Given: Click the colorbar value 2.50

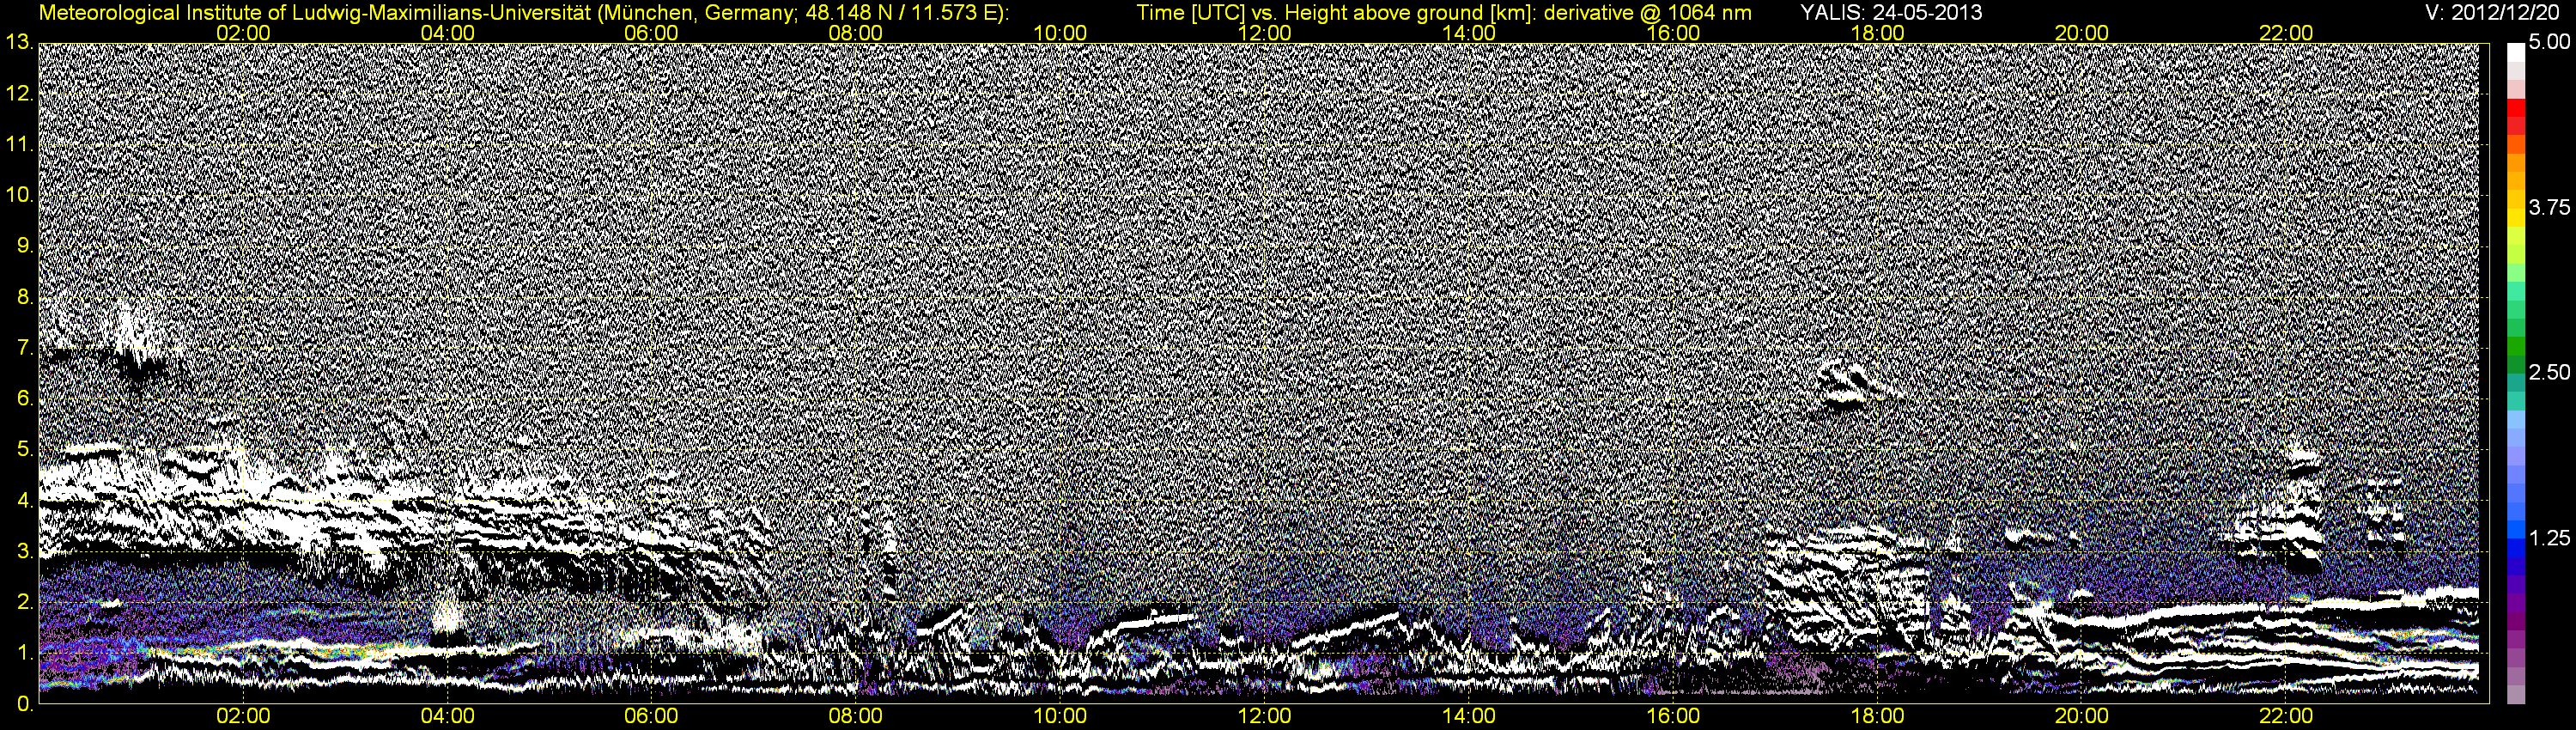Looking at the screenshot, I should [2549, 373].
